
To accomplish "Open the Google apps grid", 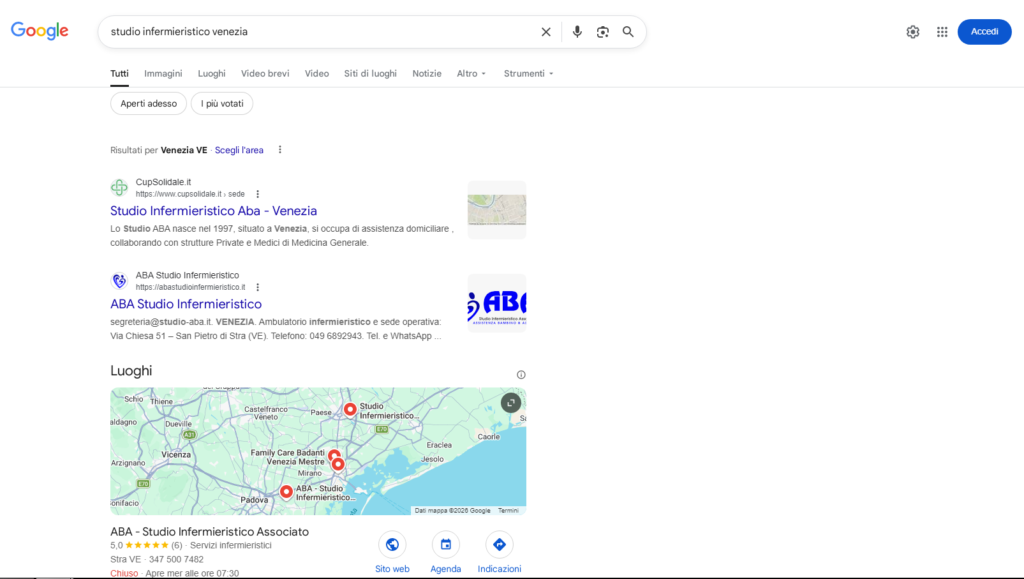I will tap(941, 31).
